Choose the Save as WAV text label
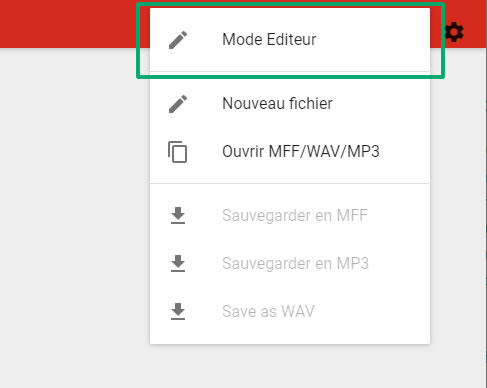The image size is (487, 388). (268, 311)
